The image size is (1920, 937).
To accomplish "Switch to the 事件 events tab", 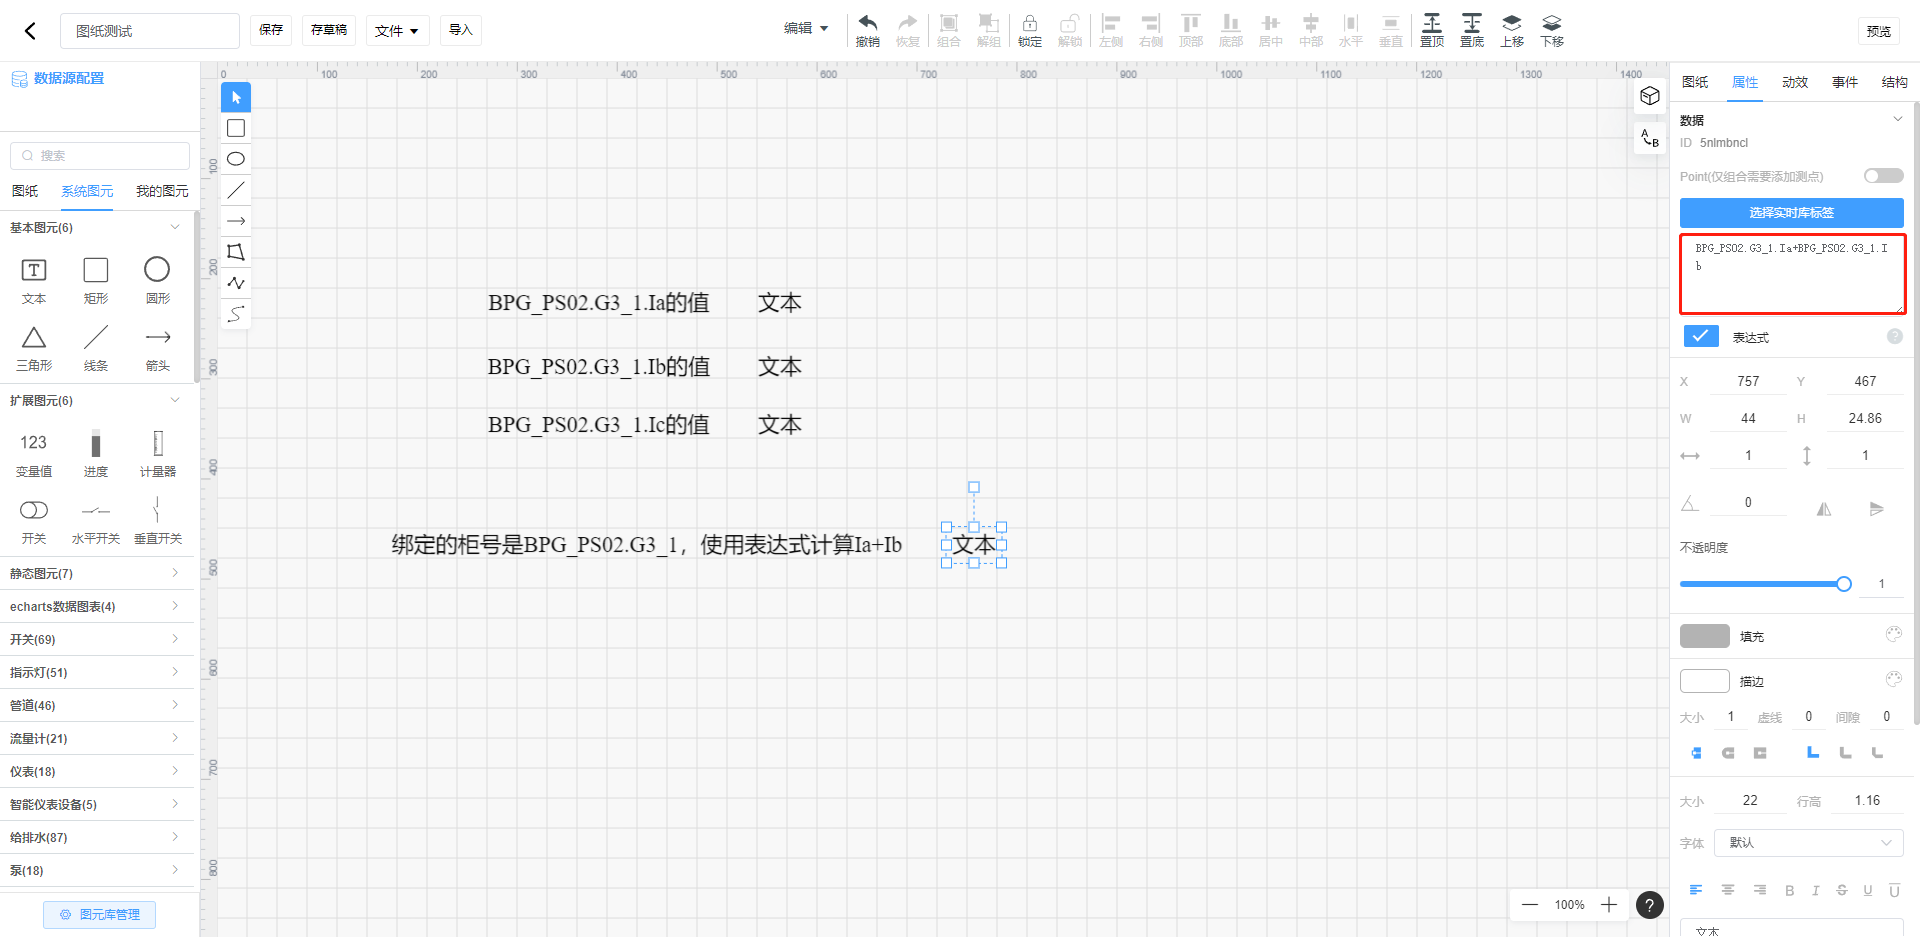I will click(x=1845, y=82).
